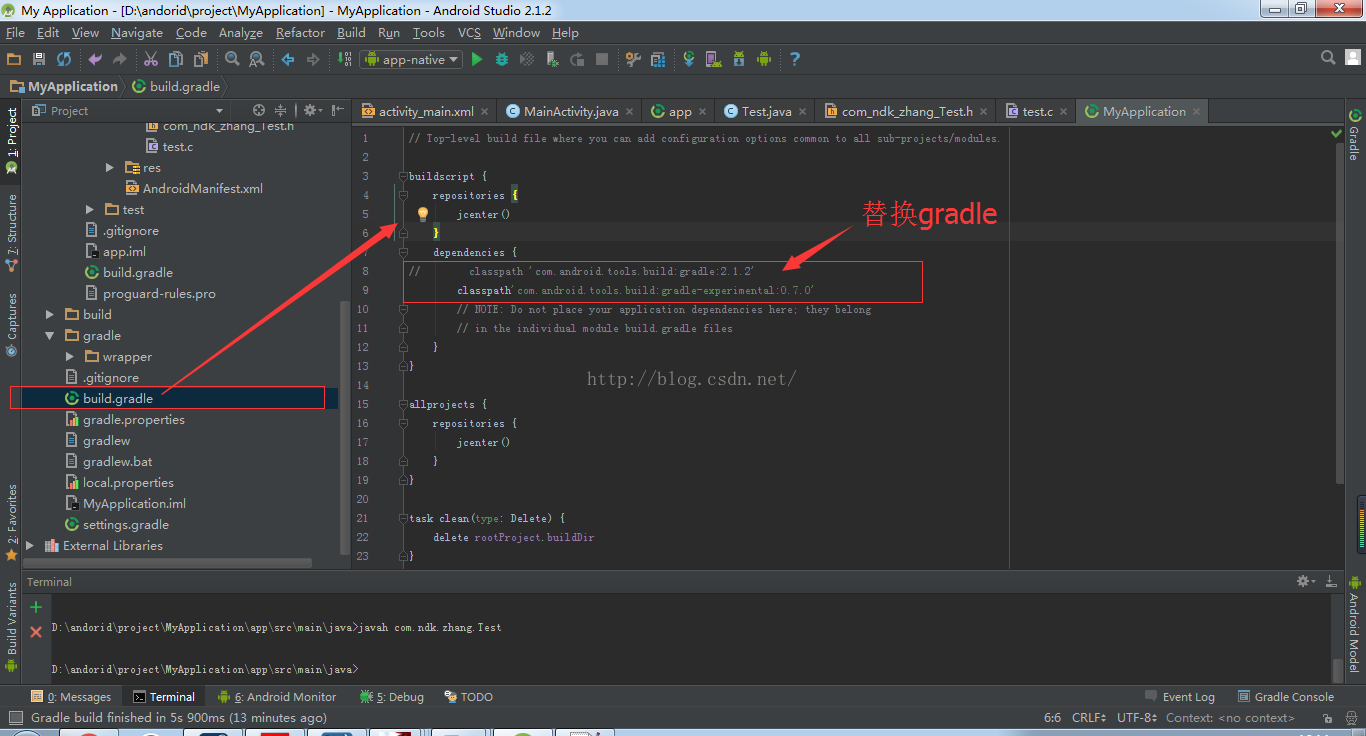
Task: Switch to activity_main.xml tab
Action: 425,111
